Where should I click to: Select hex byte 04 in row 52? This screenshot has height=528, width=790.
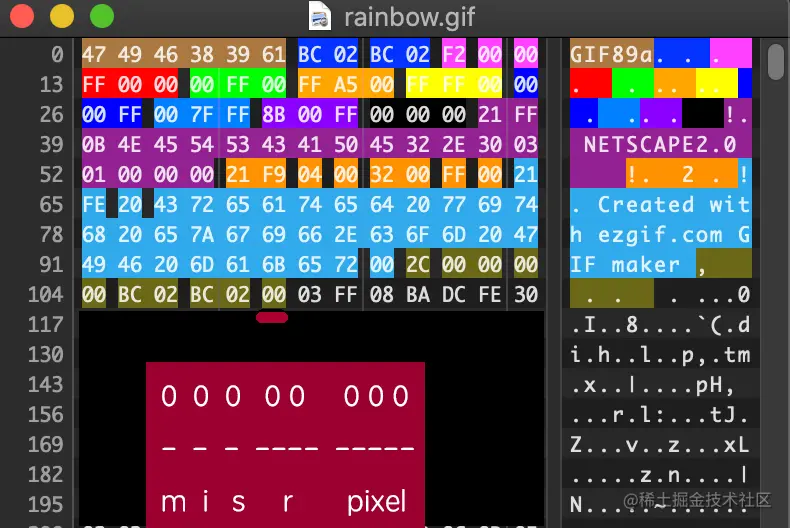[x=309, y=174]
